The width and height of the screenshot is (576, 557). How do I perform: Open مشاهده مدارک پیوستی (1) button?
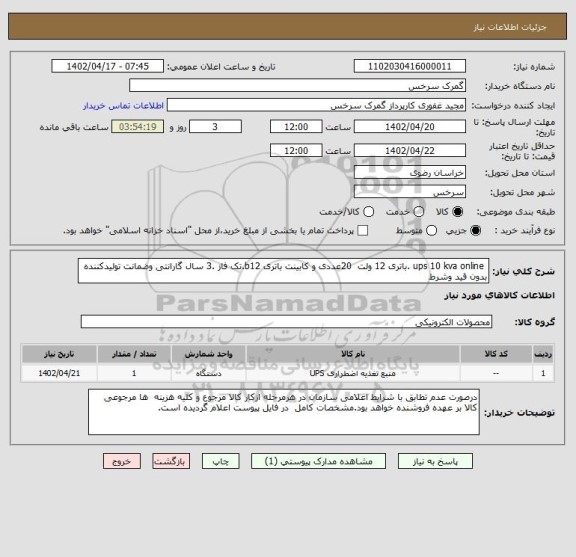(x=318, y=461)
